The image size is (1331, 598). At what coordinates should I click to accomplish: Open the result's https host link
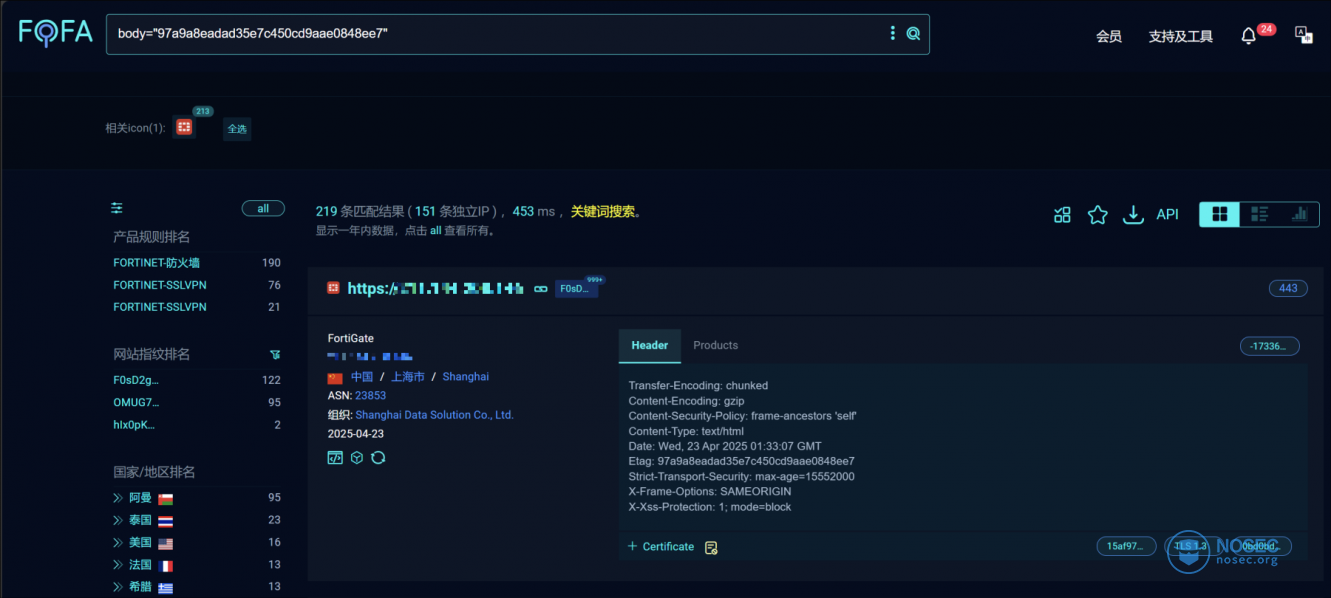tap(436, 288)
